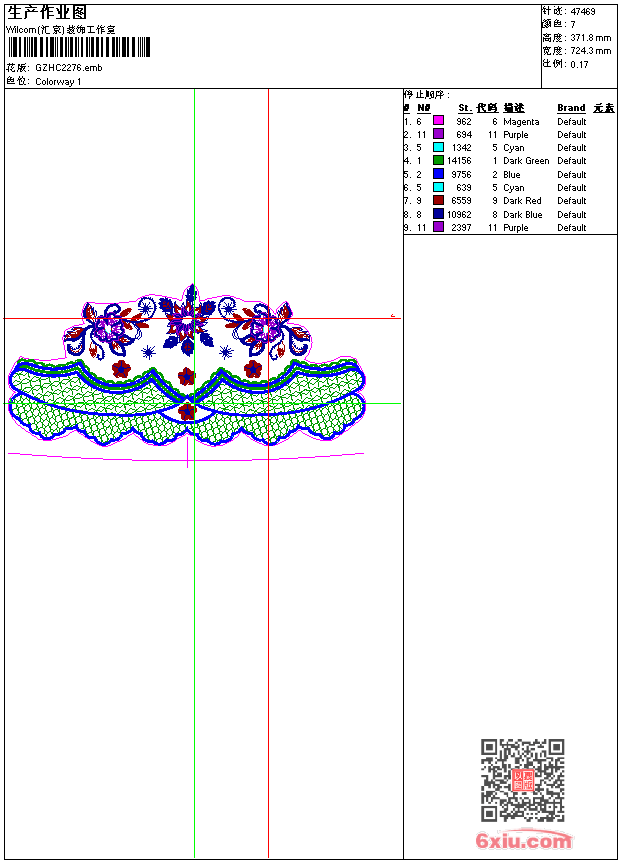Click the Wilcom studio name line

[x=61, y=30]
